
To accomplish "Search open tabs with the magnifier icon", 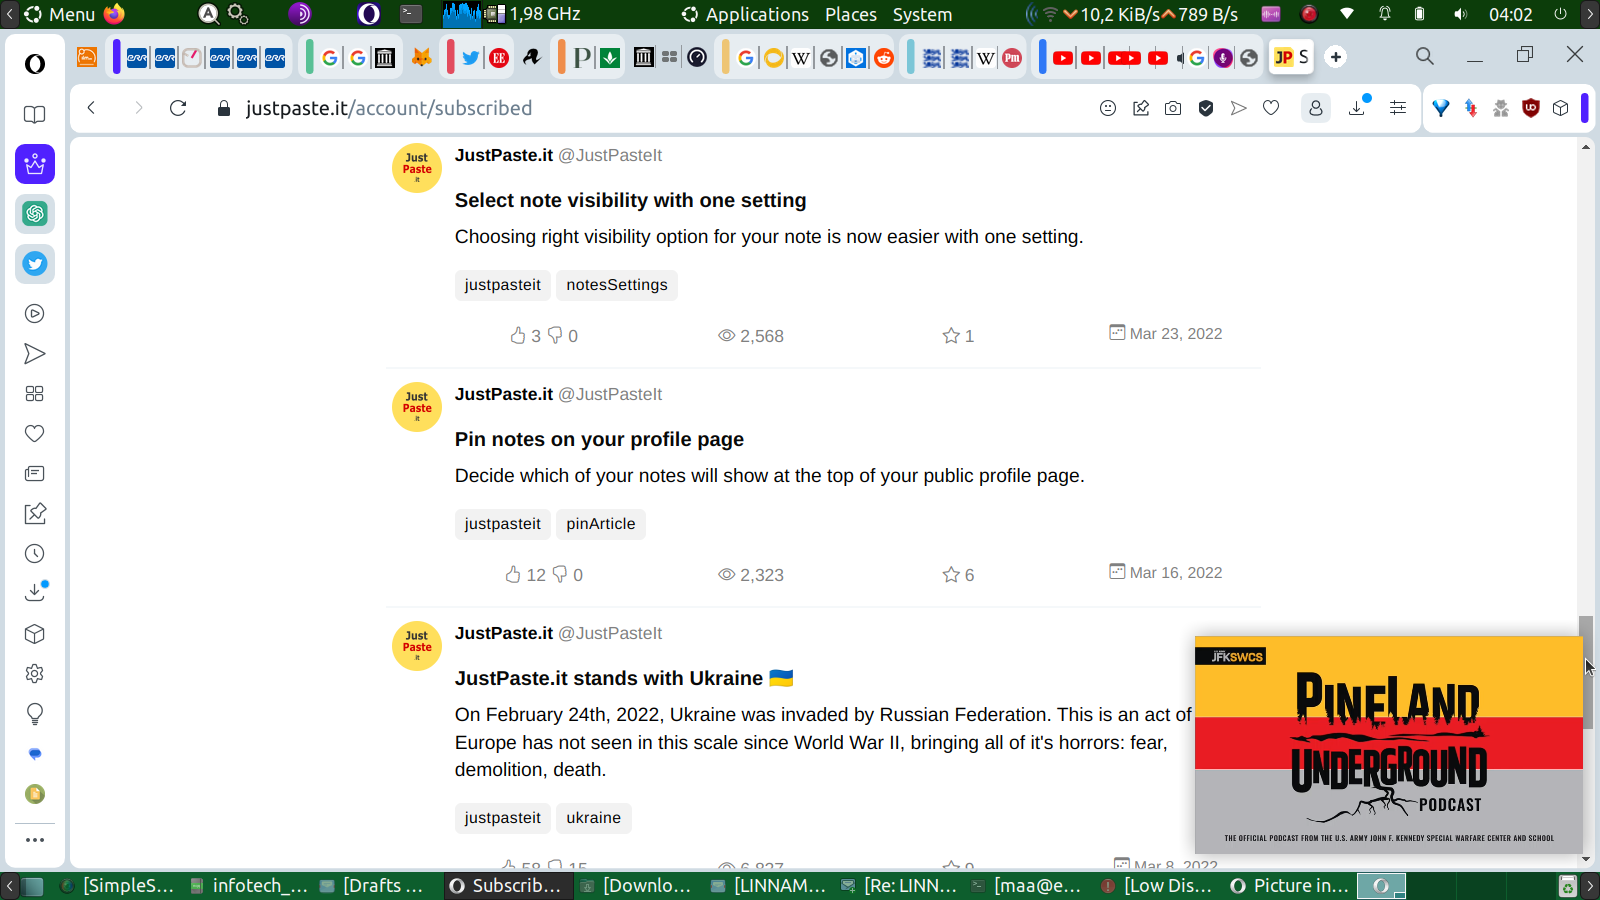I will coord(1425,56).
